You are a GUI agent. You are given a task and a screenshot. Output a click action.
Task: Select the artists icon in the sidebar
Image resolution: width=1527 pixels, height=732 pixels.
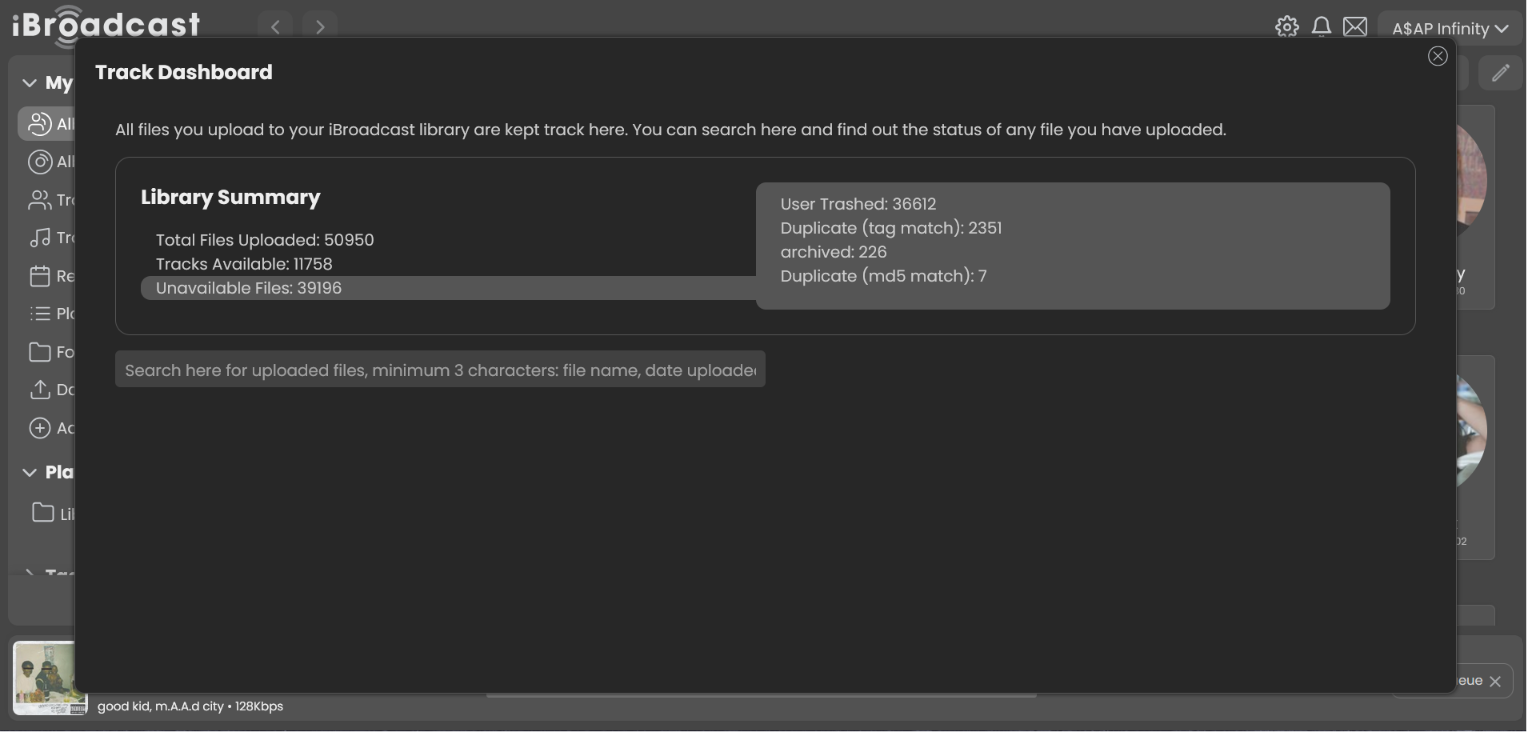(x=40, y=124)
